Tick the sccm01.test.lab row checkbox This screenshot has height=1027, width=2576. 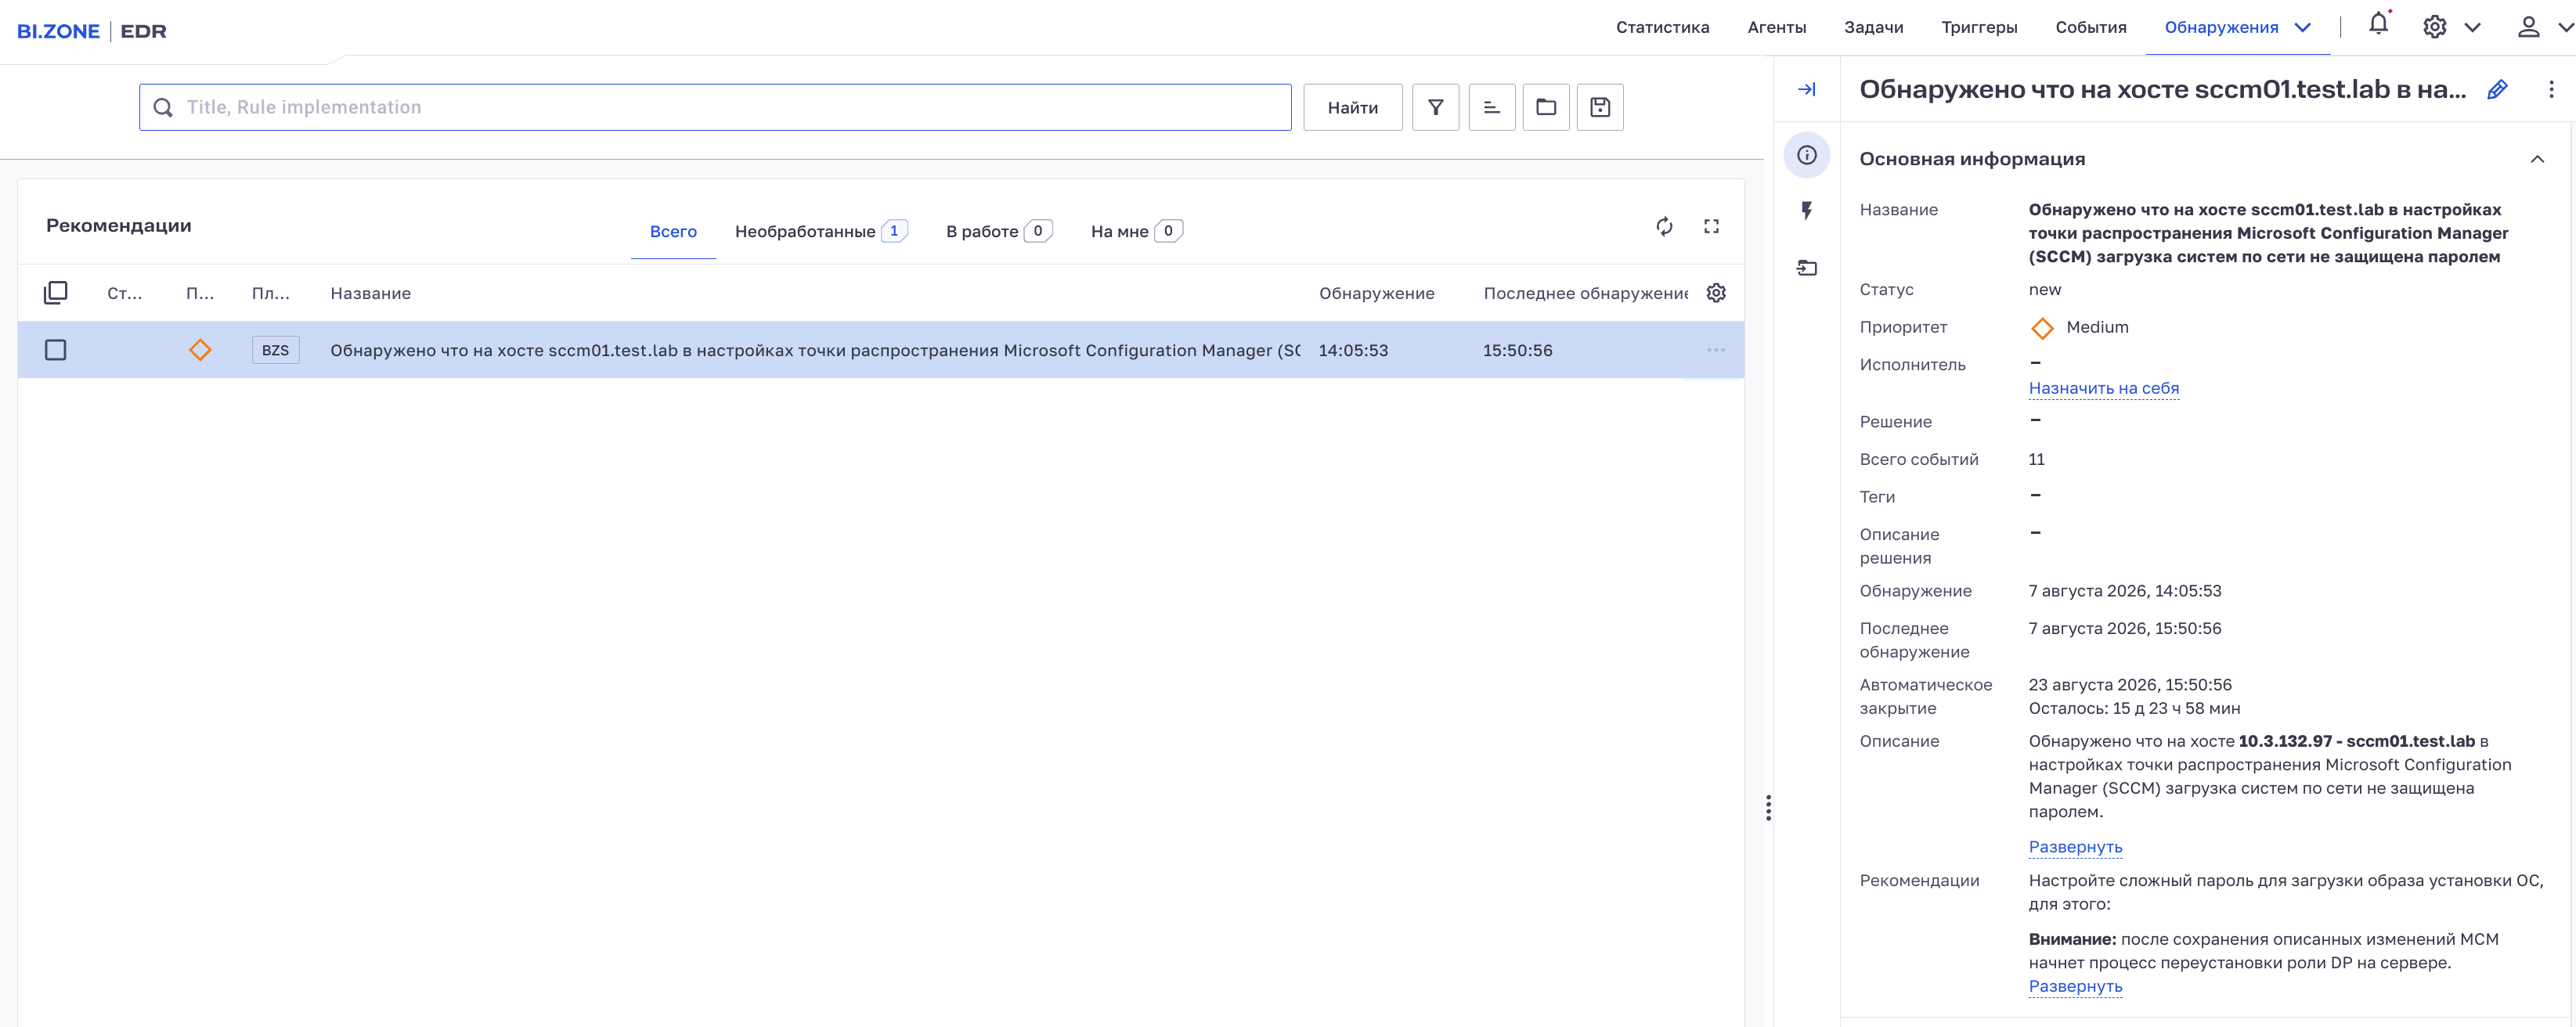pos(56,350)
